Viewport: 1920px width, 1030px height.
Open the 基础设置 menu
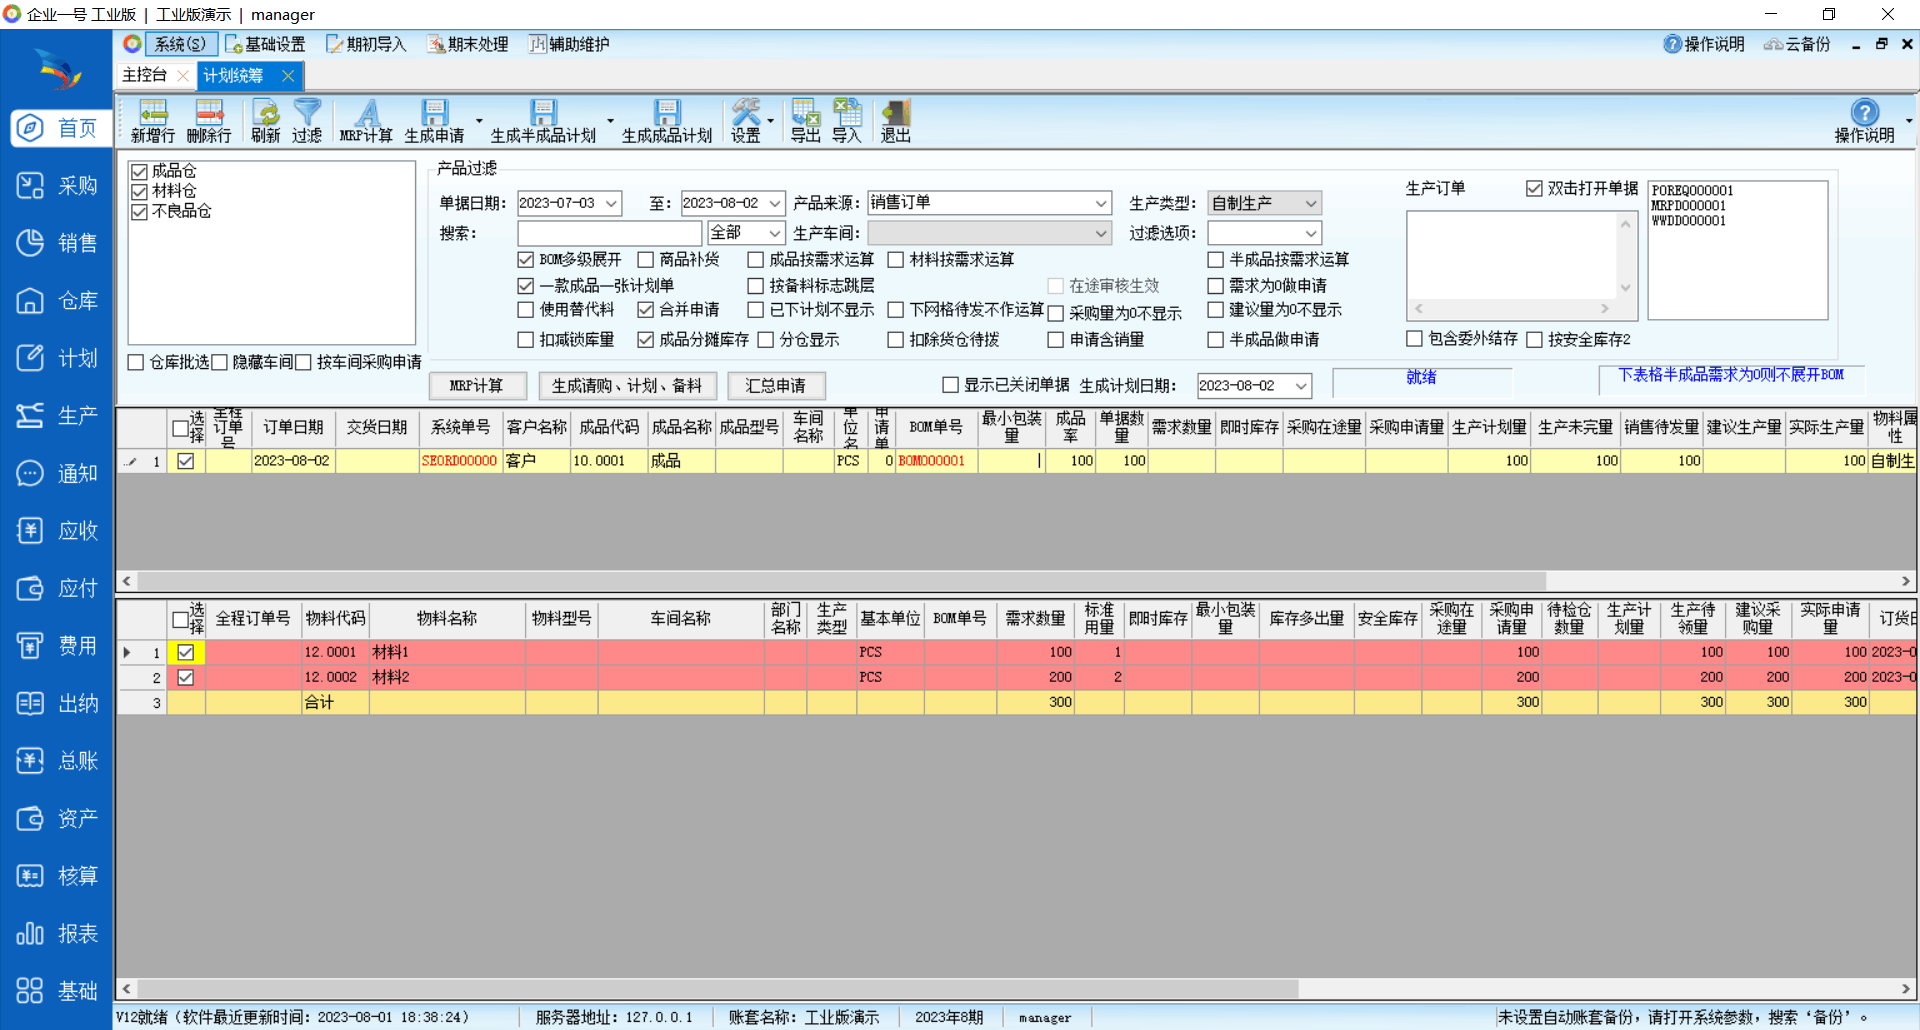click(266, 44)
